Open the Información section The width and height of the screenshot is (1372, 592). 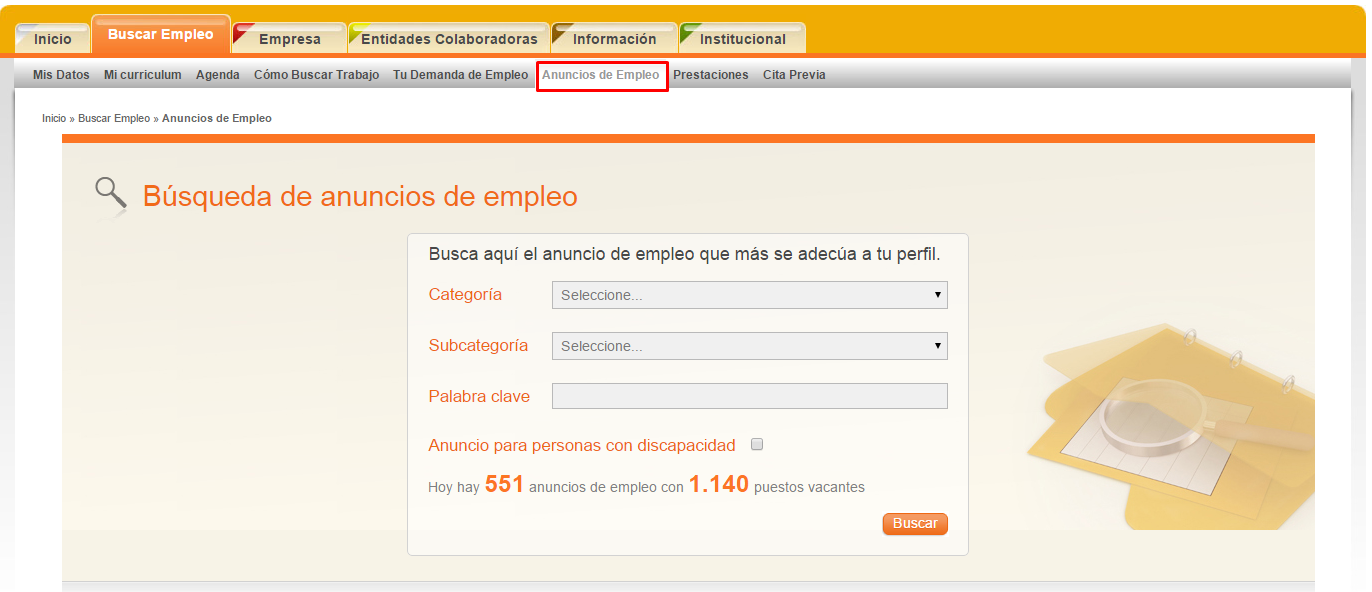617,38
